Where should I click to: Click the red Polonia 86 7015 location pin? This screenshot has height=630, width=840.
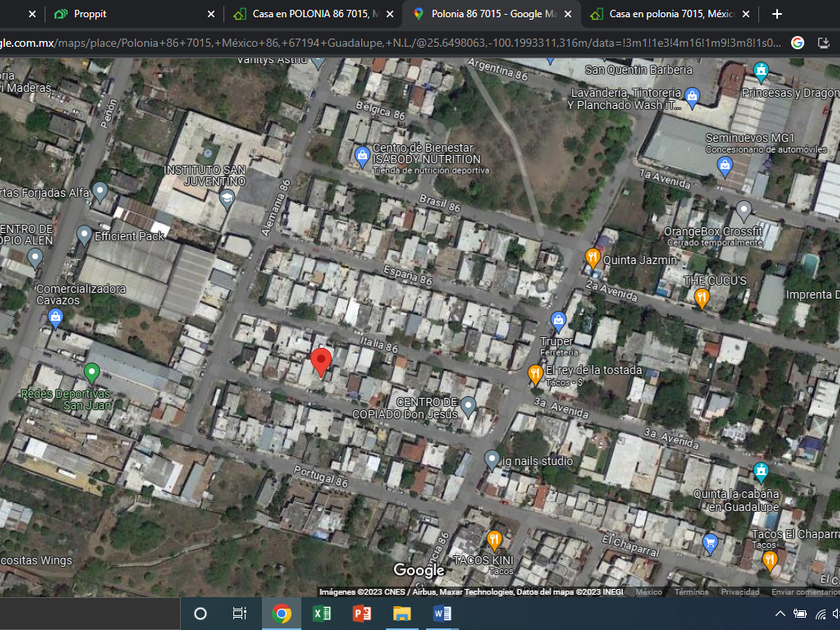coord(321,362)
